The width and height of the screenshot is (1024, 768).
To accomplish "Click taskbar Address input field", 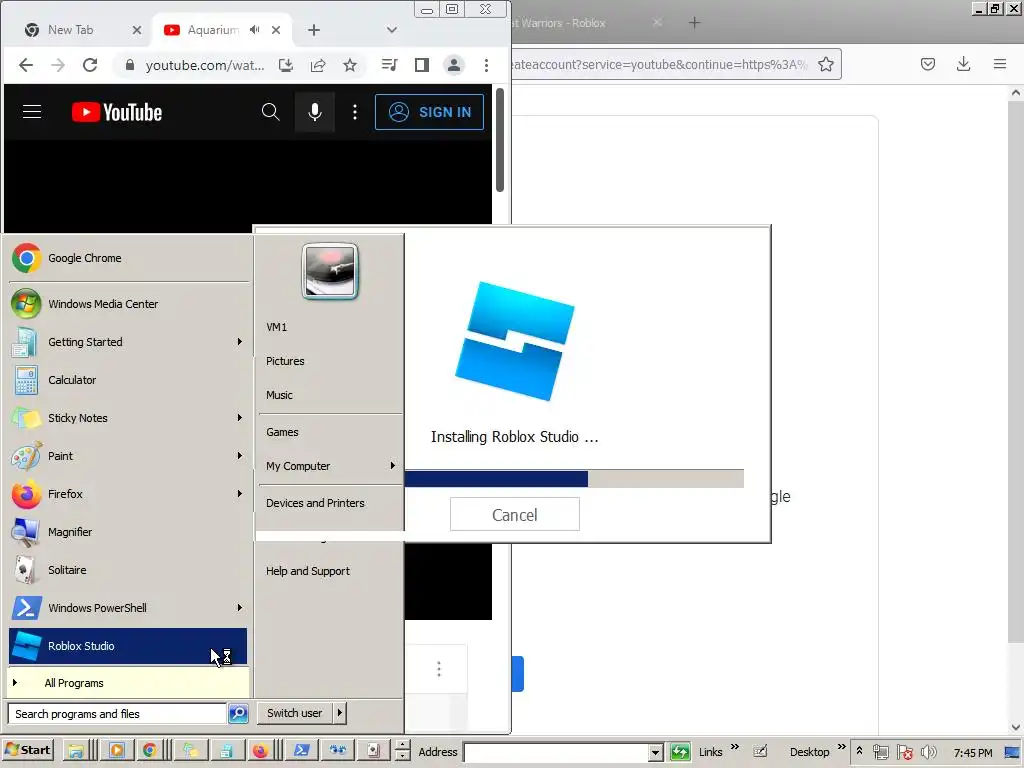I will [556, 752].
